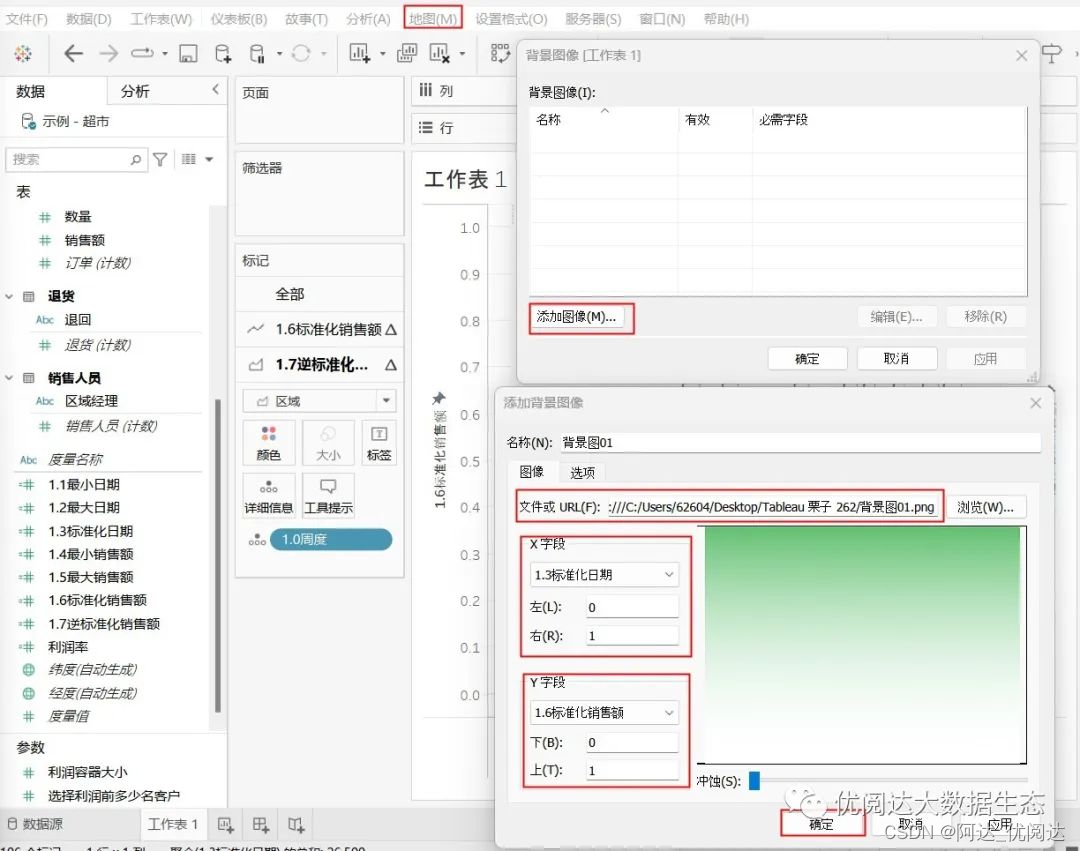The image size is (1080, 851).
Task: Open the X 字段 1.3标准化日期 dropdown
Action: click(x=669, y=574)
